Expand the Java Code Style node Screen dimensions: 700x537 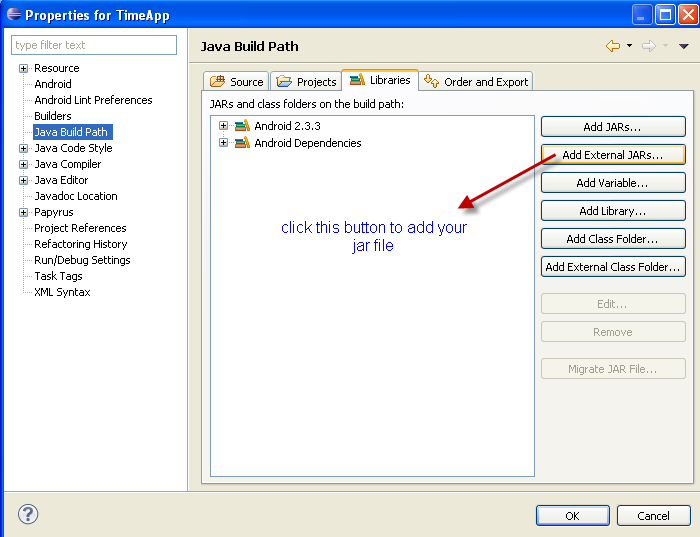23,148
